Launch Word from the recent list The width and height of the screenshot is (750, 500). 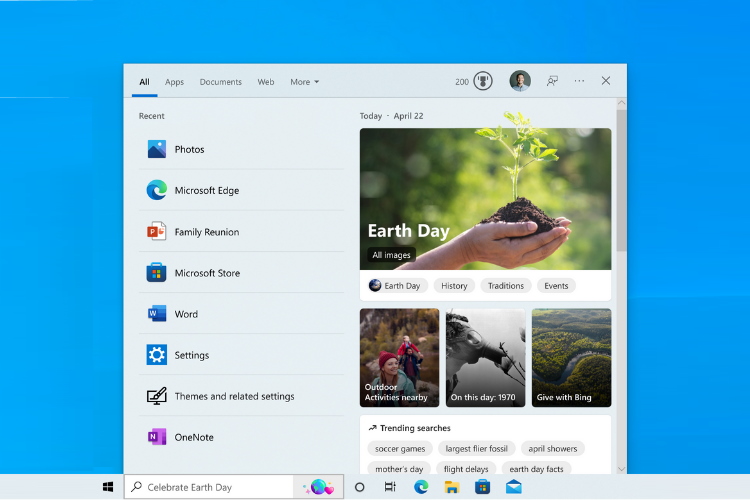click(x=241, y=314)
